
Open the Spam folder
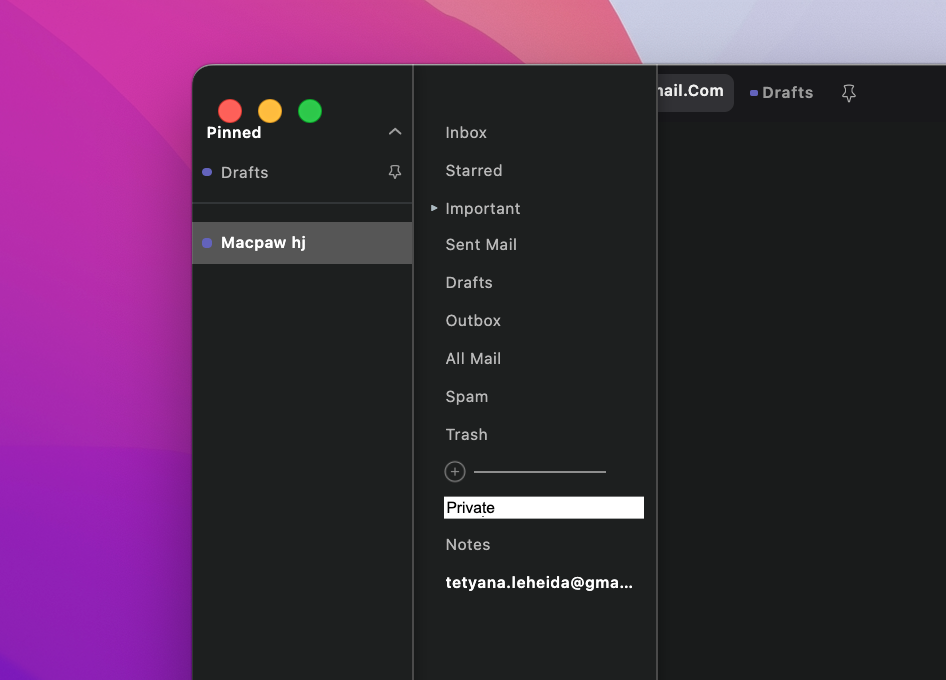point(466,396)
